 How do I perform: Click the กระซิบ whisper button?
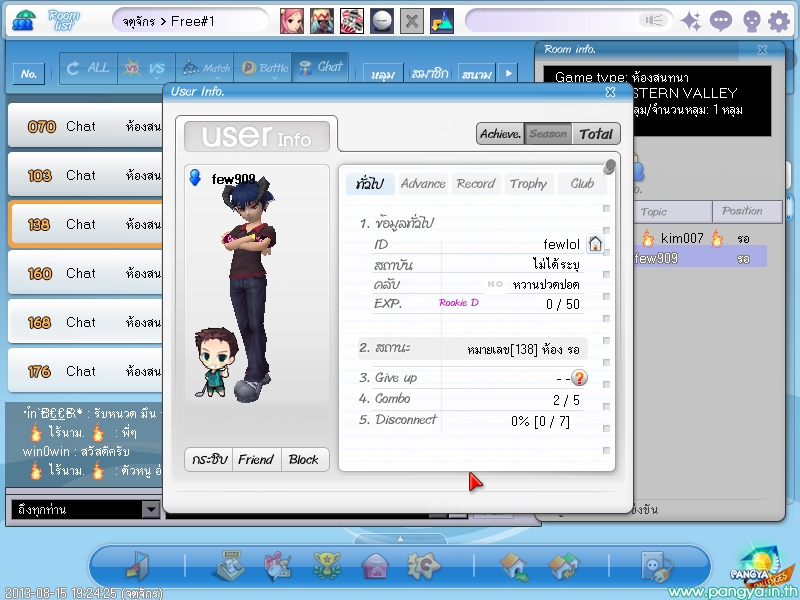[x=209, y=460]
